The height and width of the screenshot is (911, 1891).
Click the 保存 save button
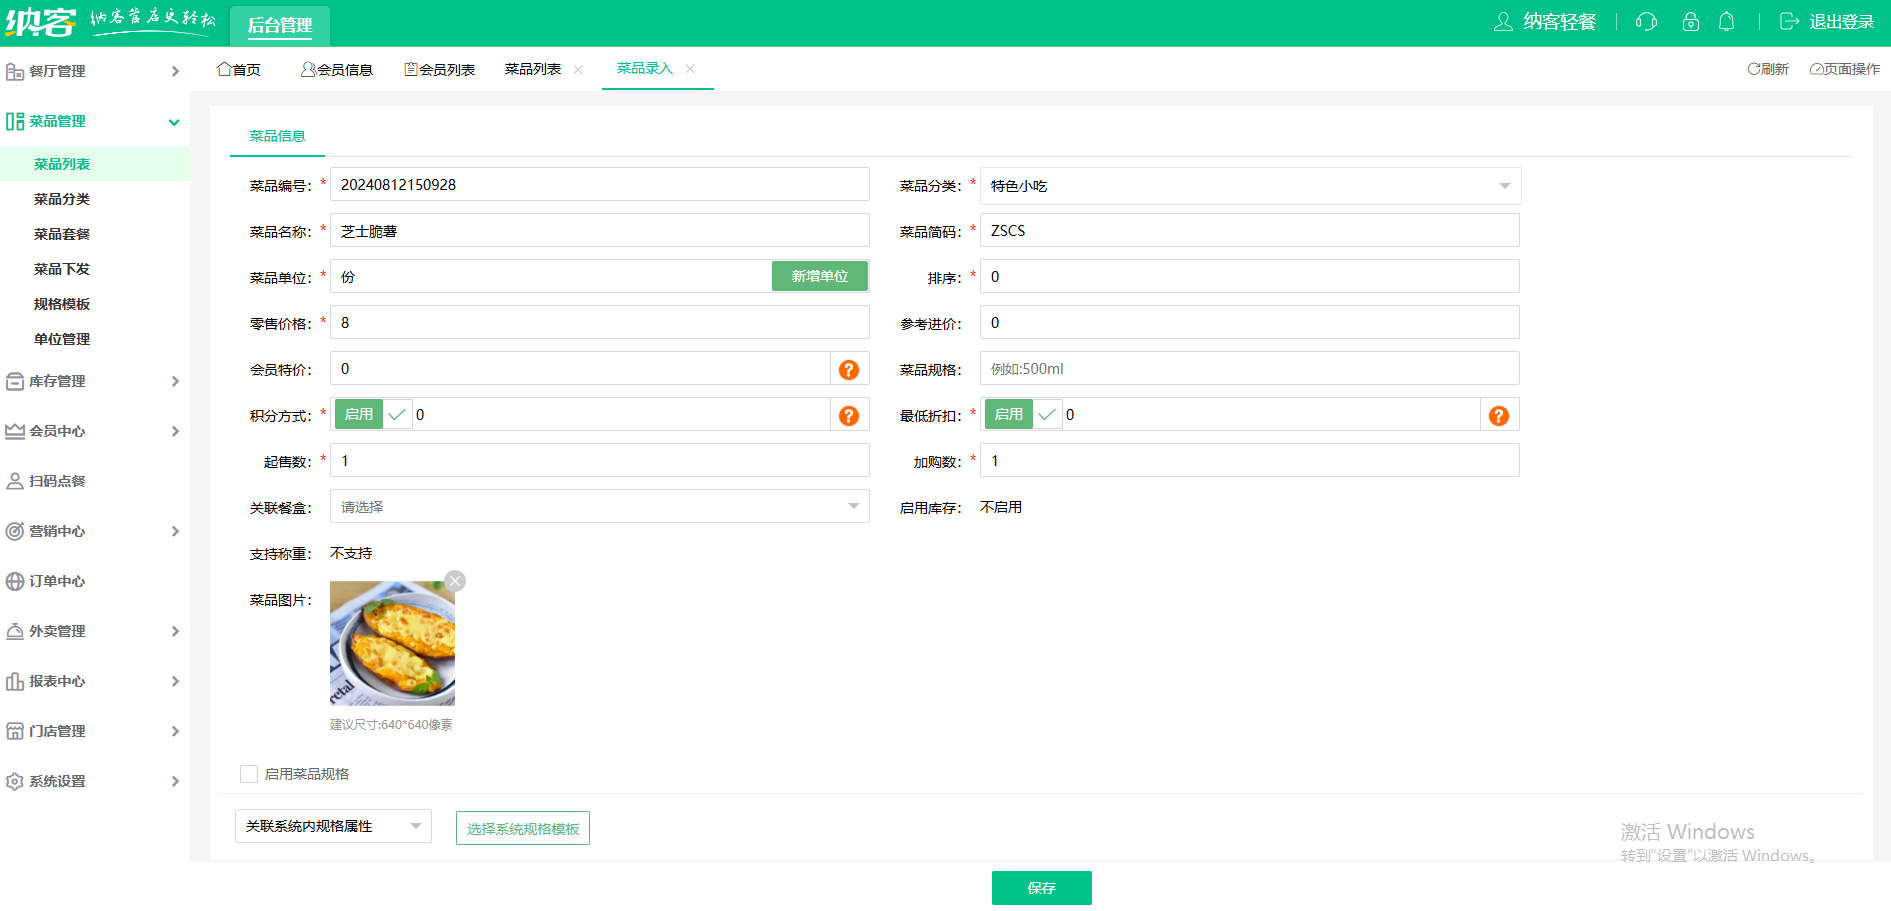click(1041, 888)
